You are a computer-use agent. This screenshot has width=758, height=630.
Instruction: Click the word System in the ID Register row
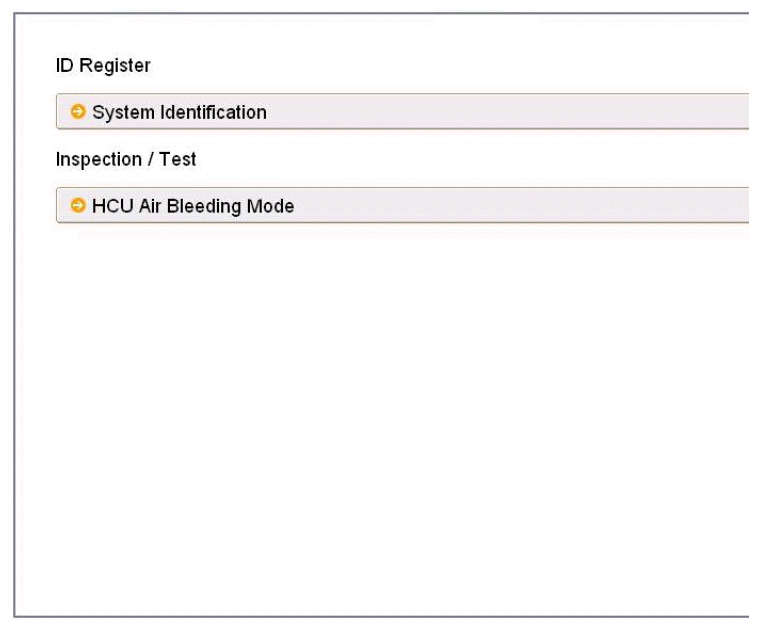123,113
